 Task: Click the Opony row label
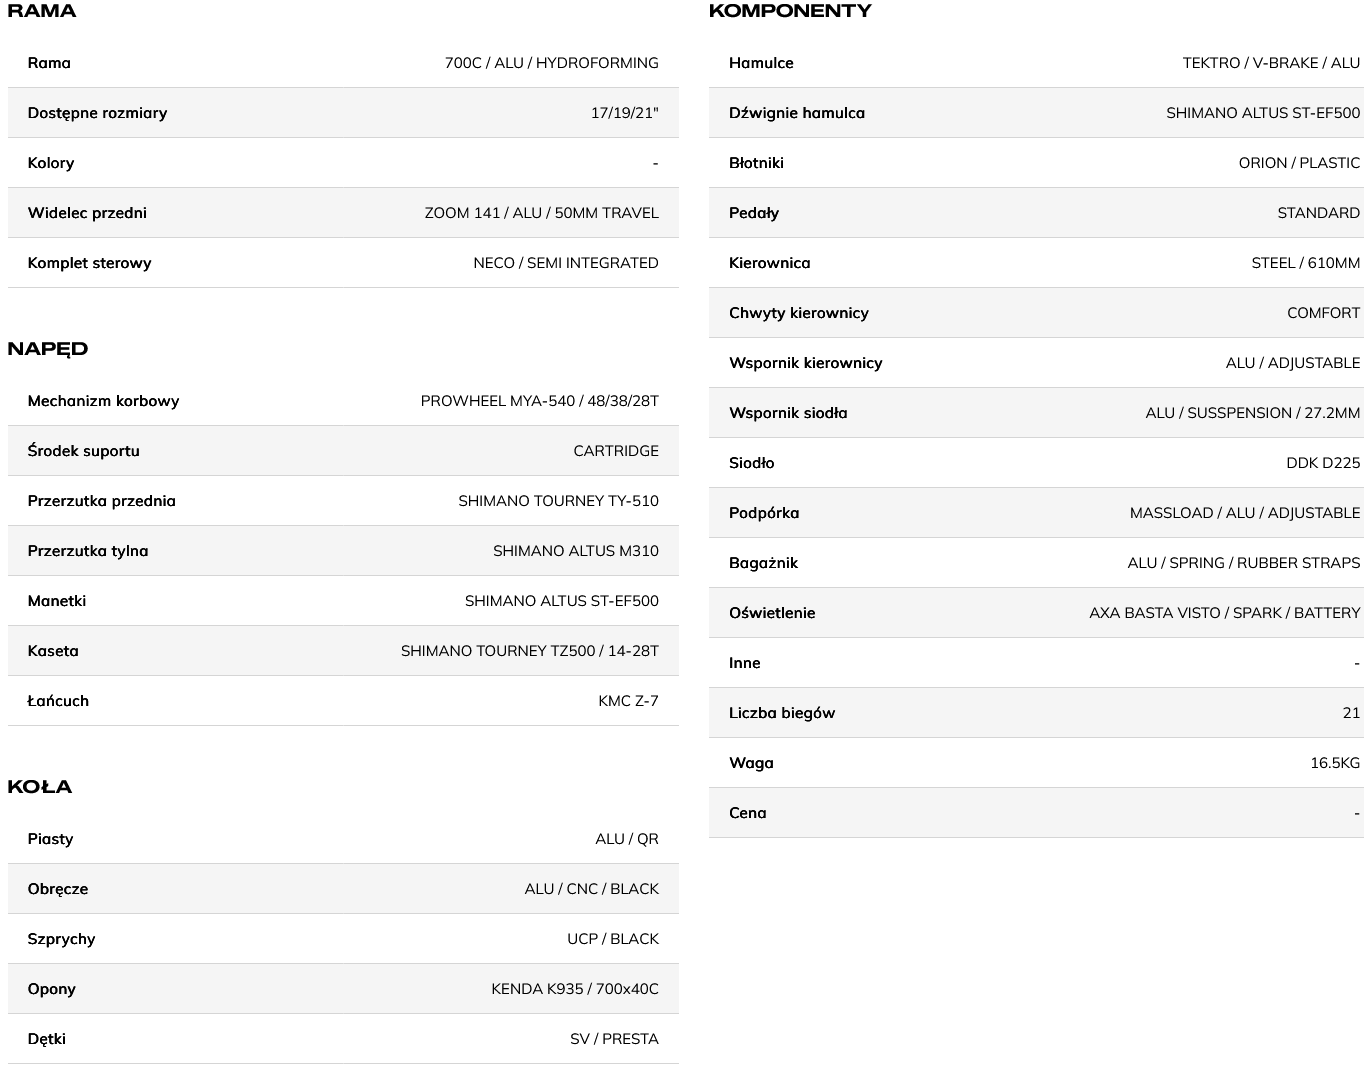click(x=52, y=989)
